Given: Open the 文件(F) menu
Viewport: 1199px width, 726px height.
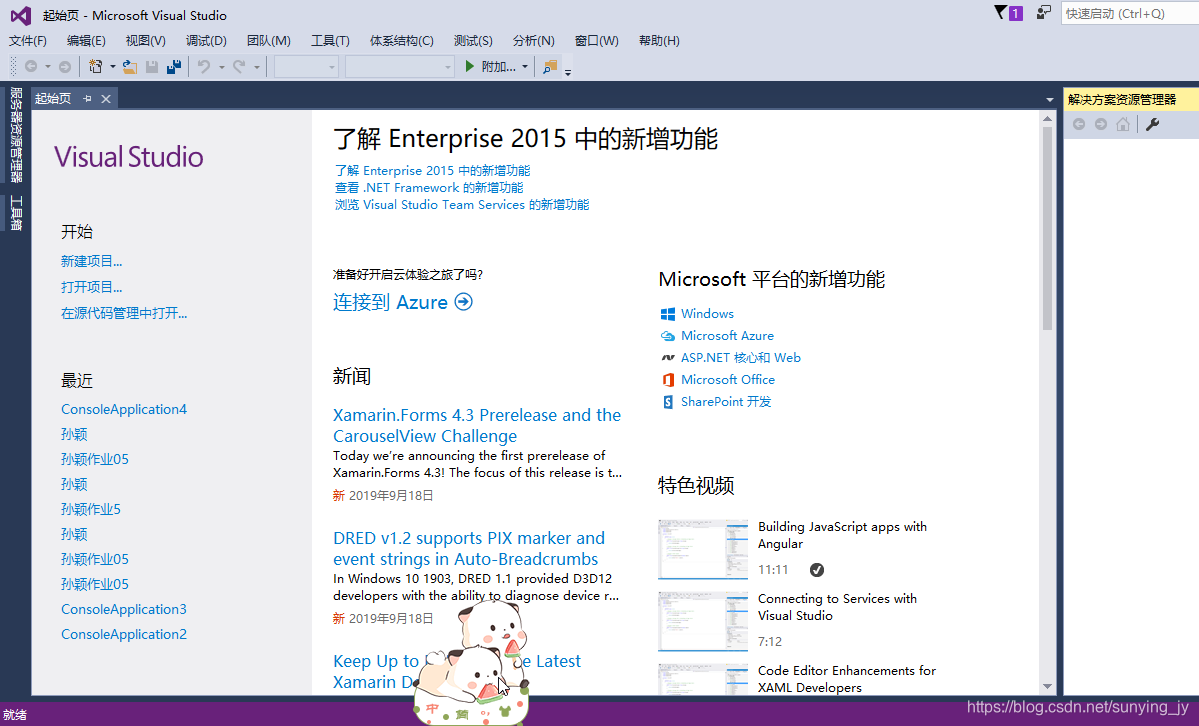Looking at the screenshot, I should (x=28, y=41).
